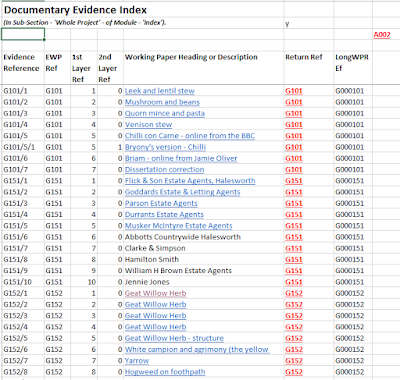
Task: Follow the G152 return ref in row G152/5
Action: tap(294, 338)
